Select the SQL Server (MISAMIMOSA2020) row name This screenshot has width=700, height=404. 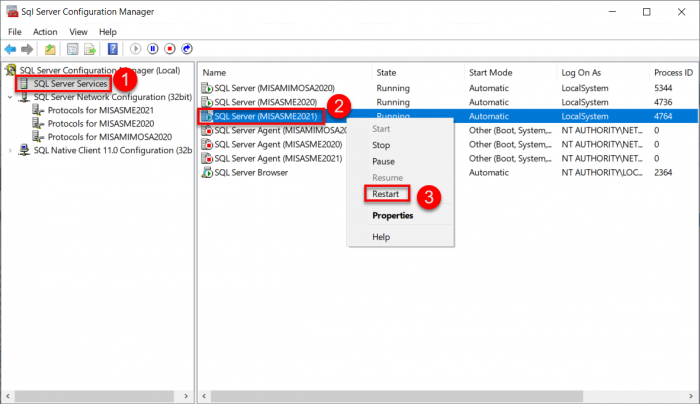coord(274,88)
